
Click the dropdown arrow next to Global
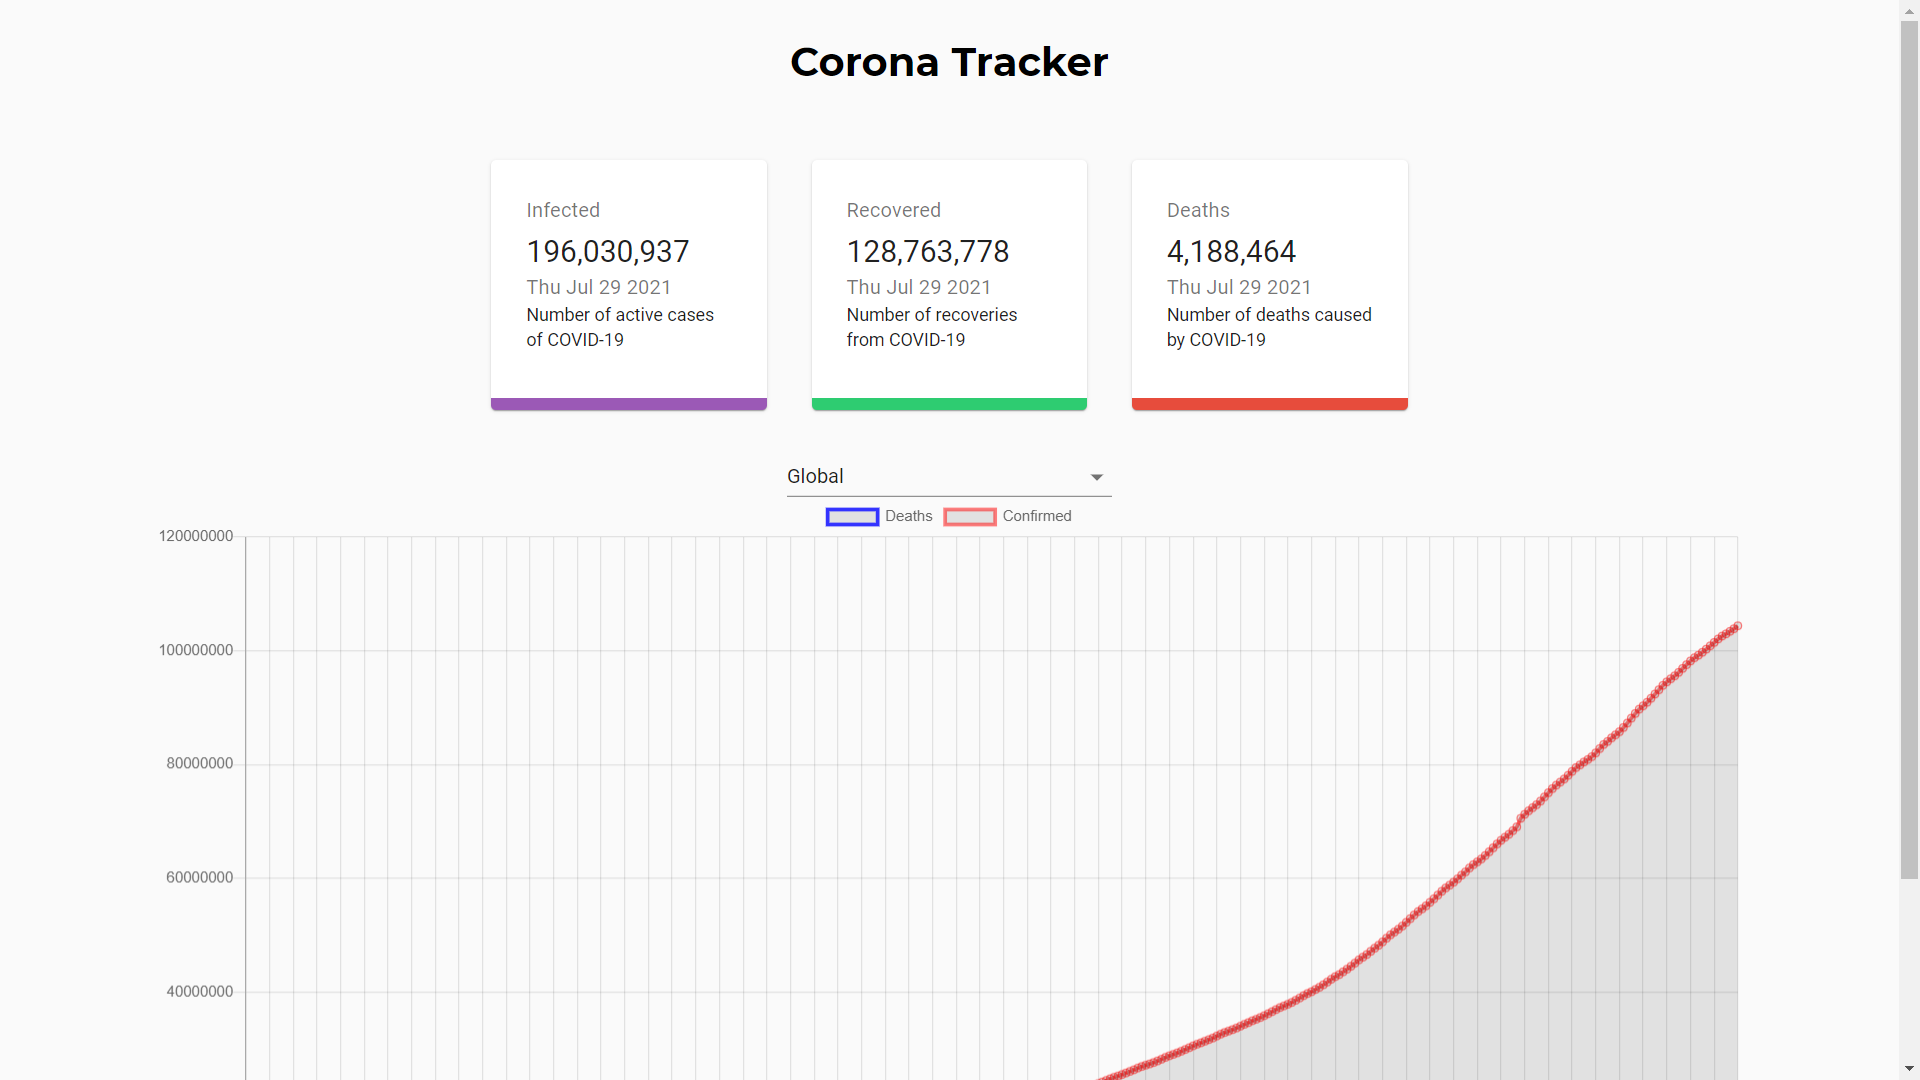pyautogui.click(x=1096, y=478)
